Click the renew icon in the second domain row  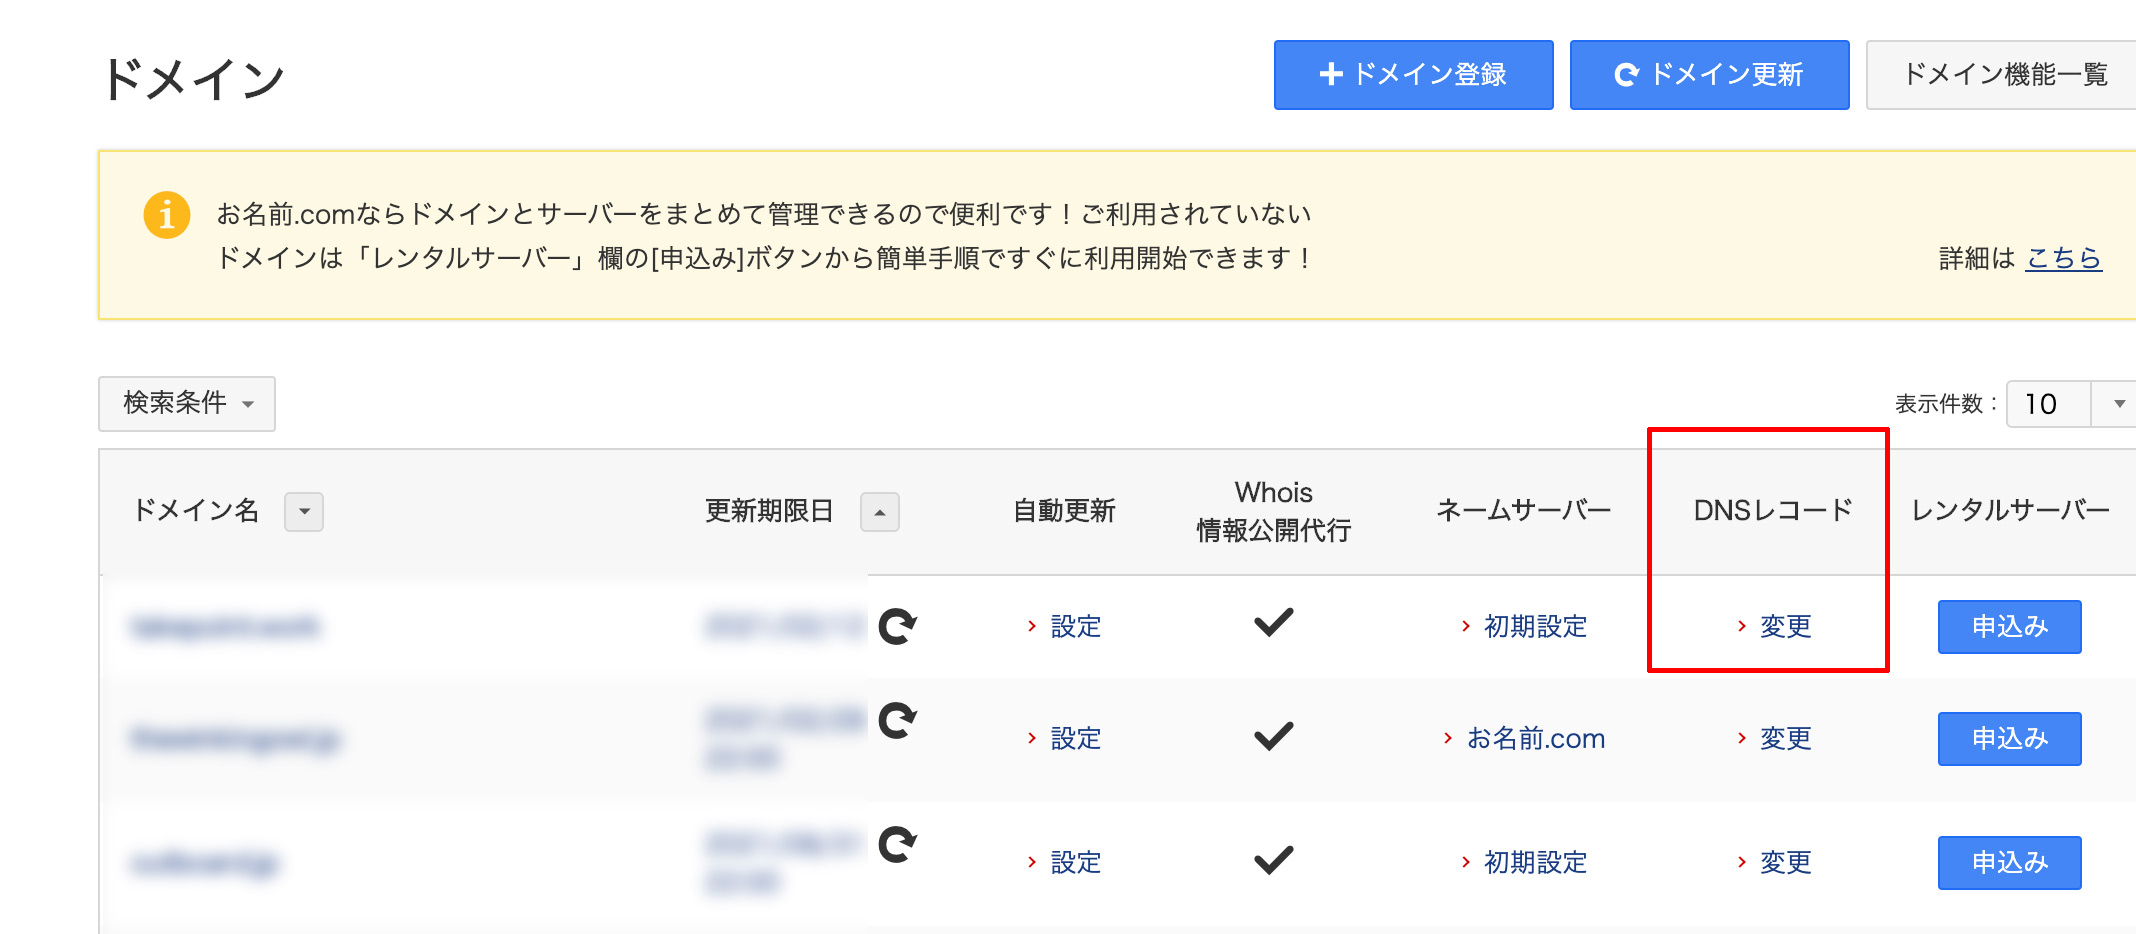897,720
